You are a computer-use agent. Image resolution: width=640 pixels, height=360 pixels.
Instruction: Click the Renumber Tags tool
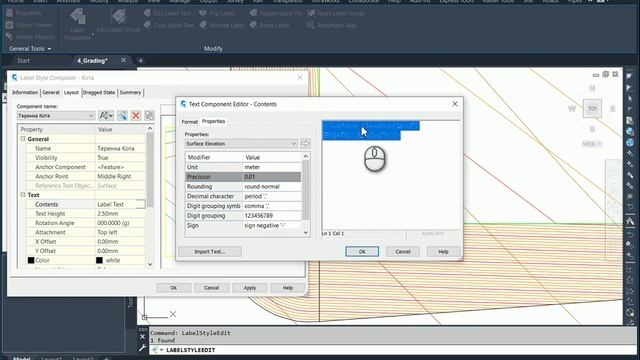331,25
